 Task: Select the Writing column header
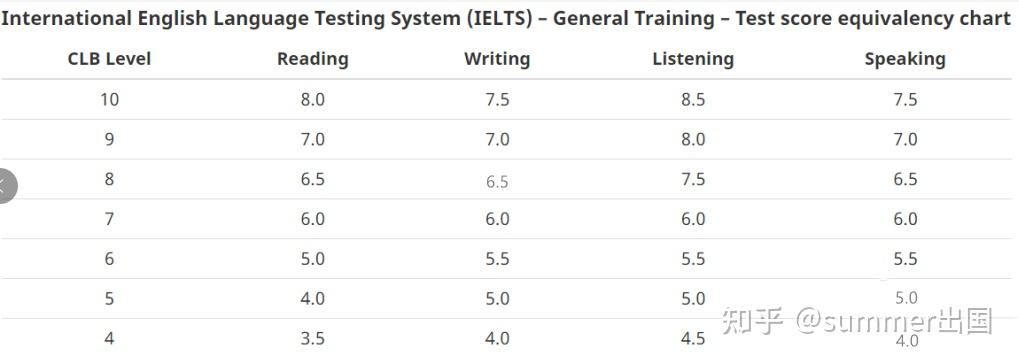click(497, 59)
